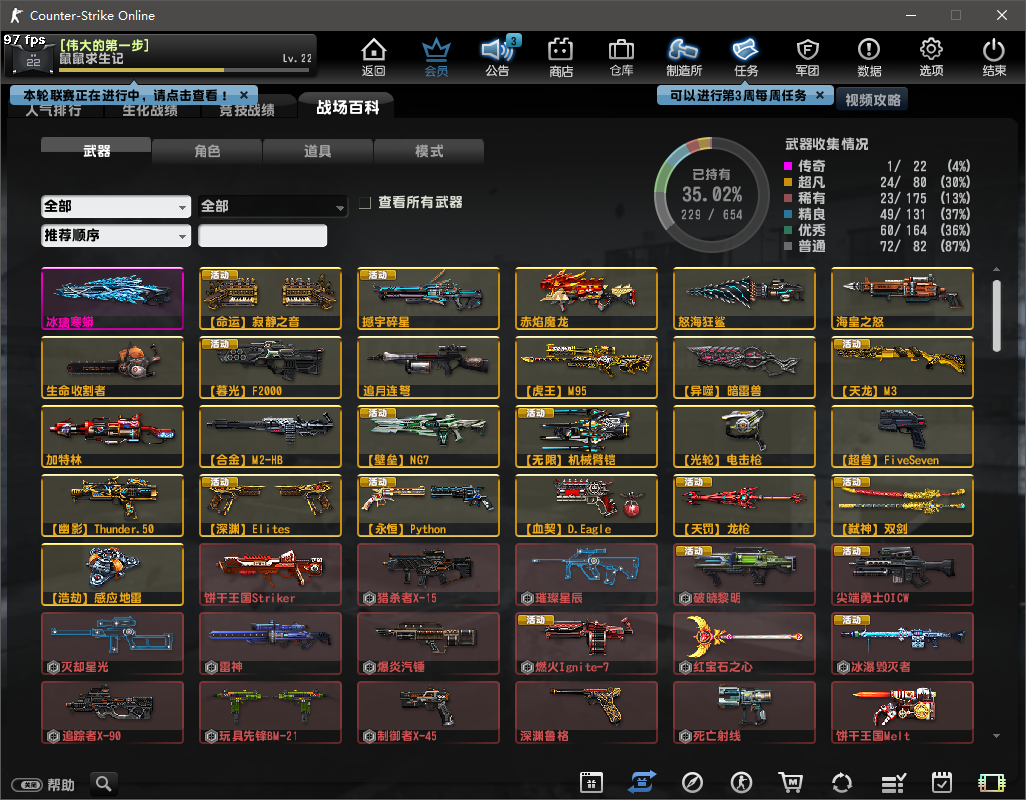Select the 【光轮】电击枪 weapon card
This screenshot has height=800, width=1026.
tap(745, 436)
